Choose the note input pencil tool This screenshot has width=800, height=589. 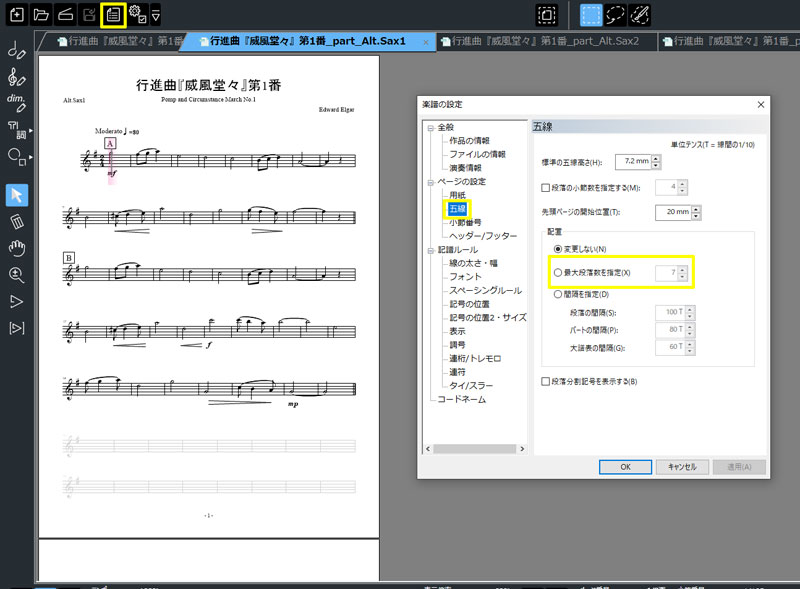point(16,50)
